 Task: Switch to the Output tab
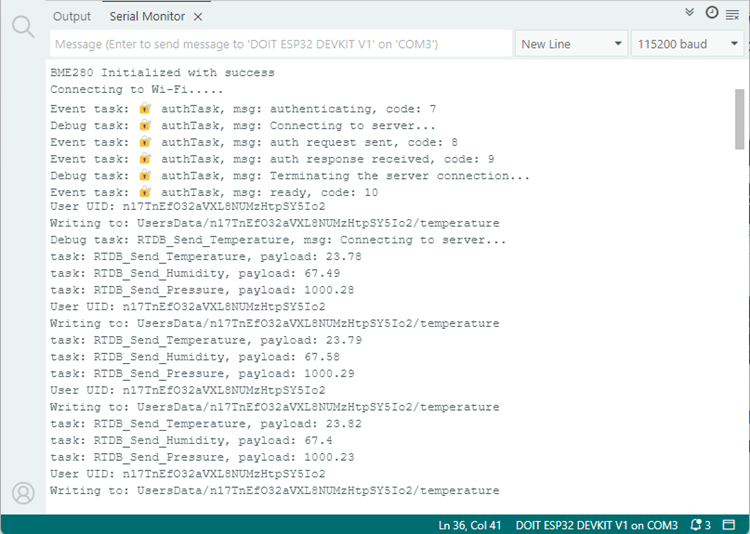click(x=71, y=16)
